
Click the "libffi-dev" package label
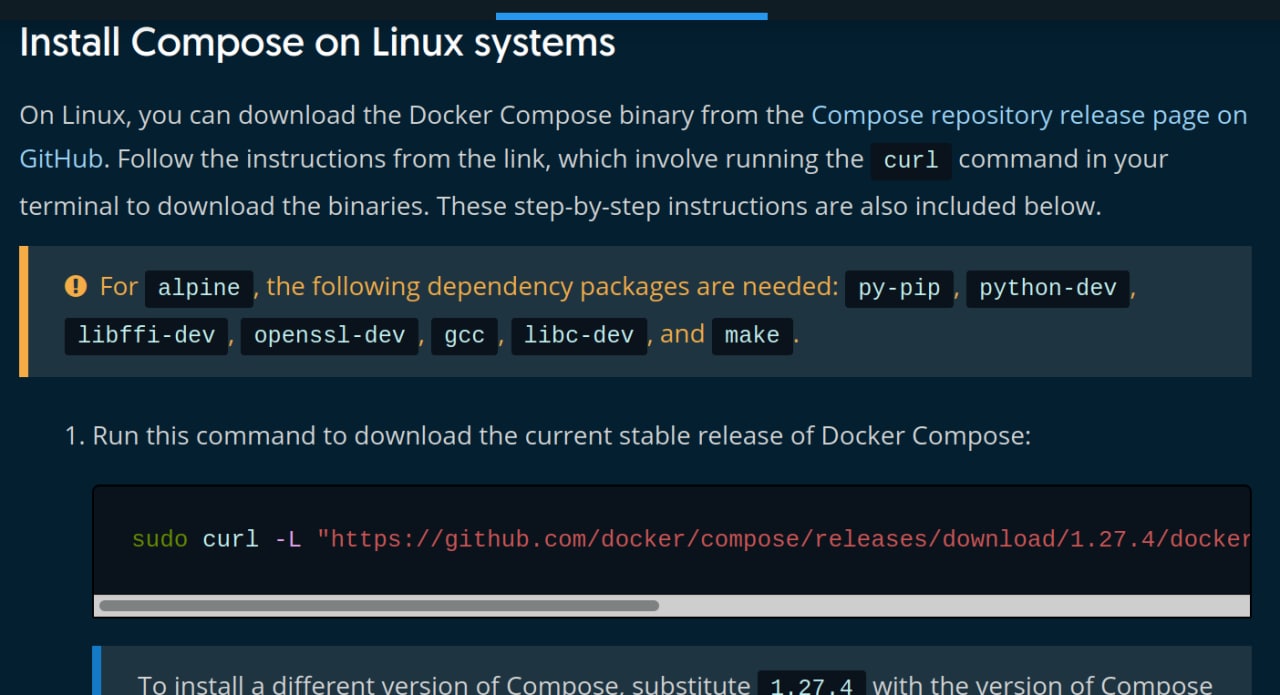coord(146,336)
